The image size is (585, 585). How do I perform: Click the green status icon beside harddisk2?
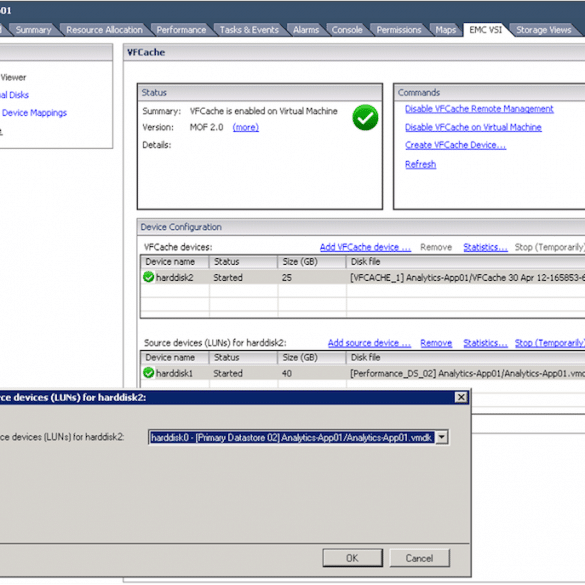(x=148, y=277)
